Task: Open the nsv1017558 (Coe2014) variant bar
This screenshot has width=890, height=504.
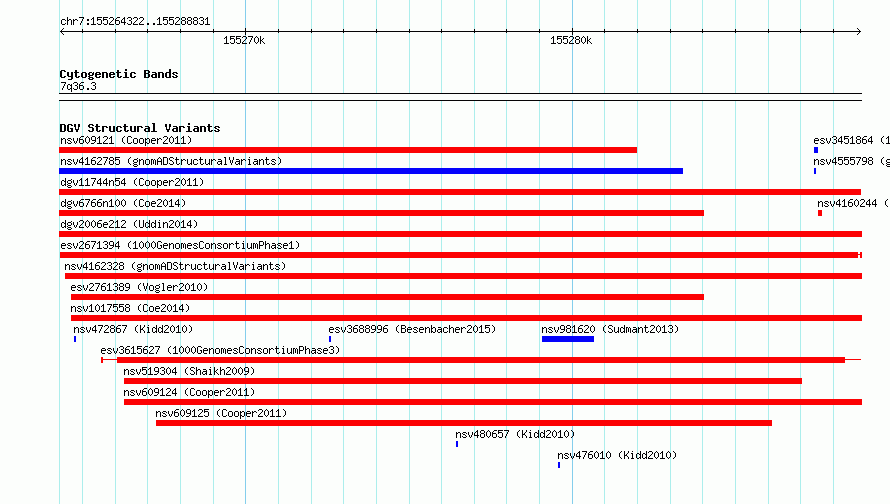Action: pyautogui.click(x=467, y=318)
